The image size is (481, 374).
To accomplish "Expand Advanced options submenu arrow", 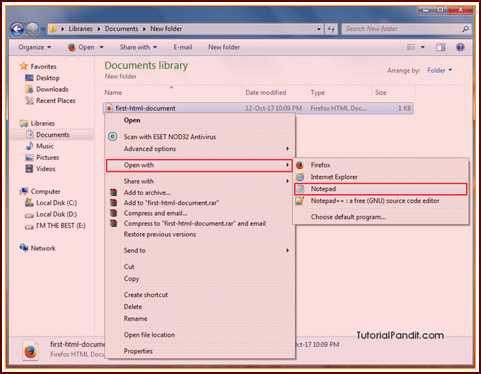I will pos(287,149).
